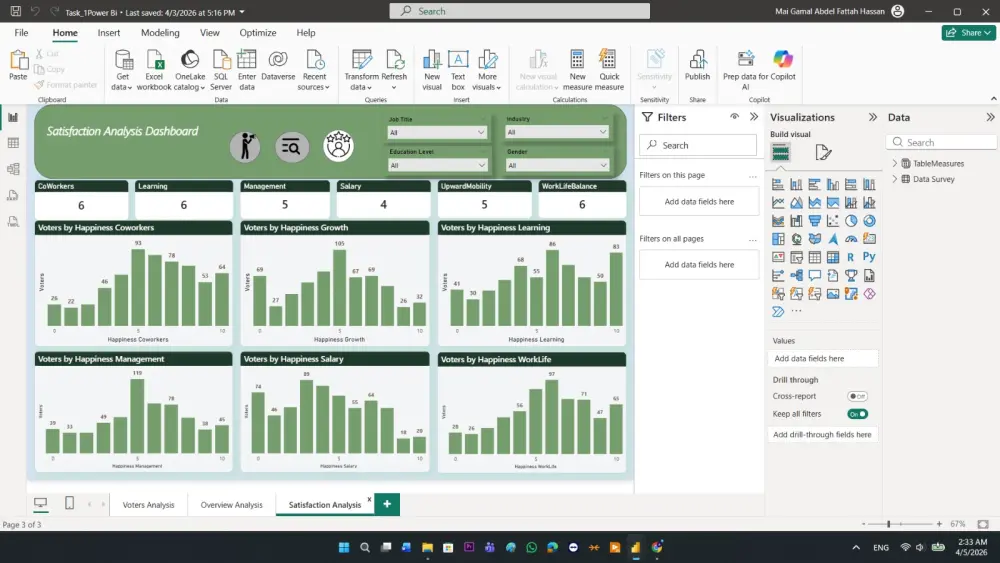Select the Gauge visual
This screenshot has height=563, width=1000.
coord(851,239)
